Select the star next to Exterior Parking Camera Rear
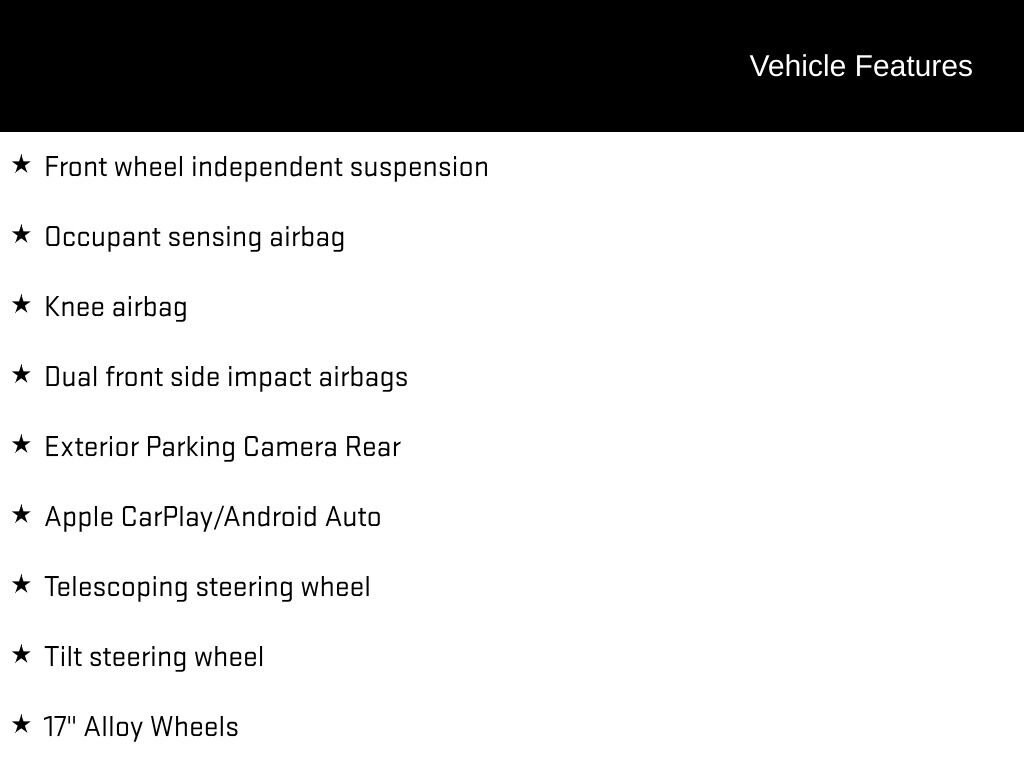This screenshot has width=1024, height=768. [21, 445]
